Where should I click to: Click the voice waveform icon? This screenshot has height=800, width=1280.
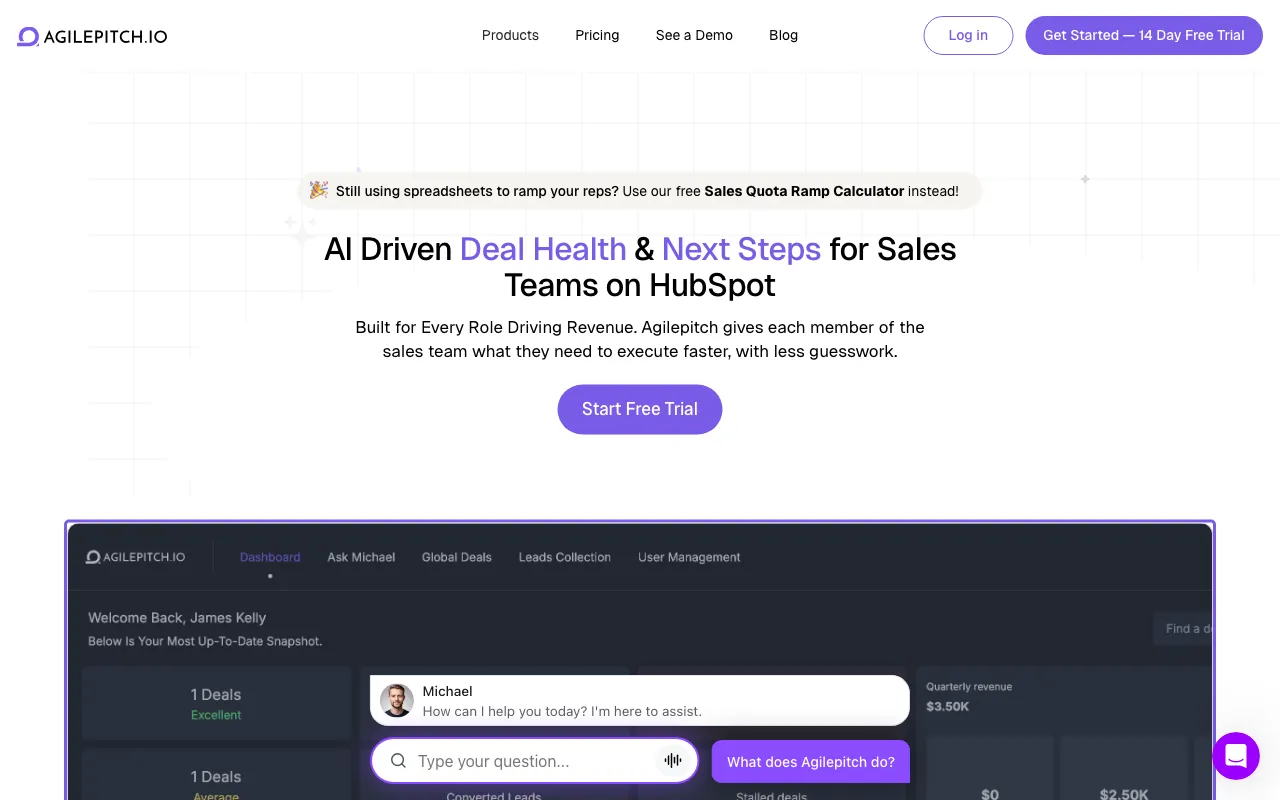pyautogui.click(x=674, y=761)
